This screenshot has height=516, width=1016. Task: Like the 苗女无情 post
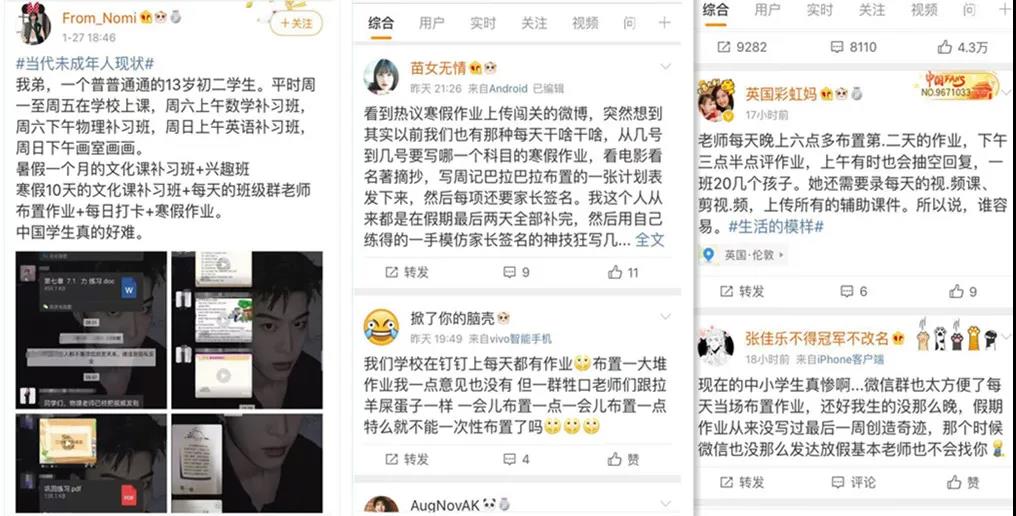(x=623, y=272)
